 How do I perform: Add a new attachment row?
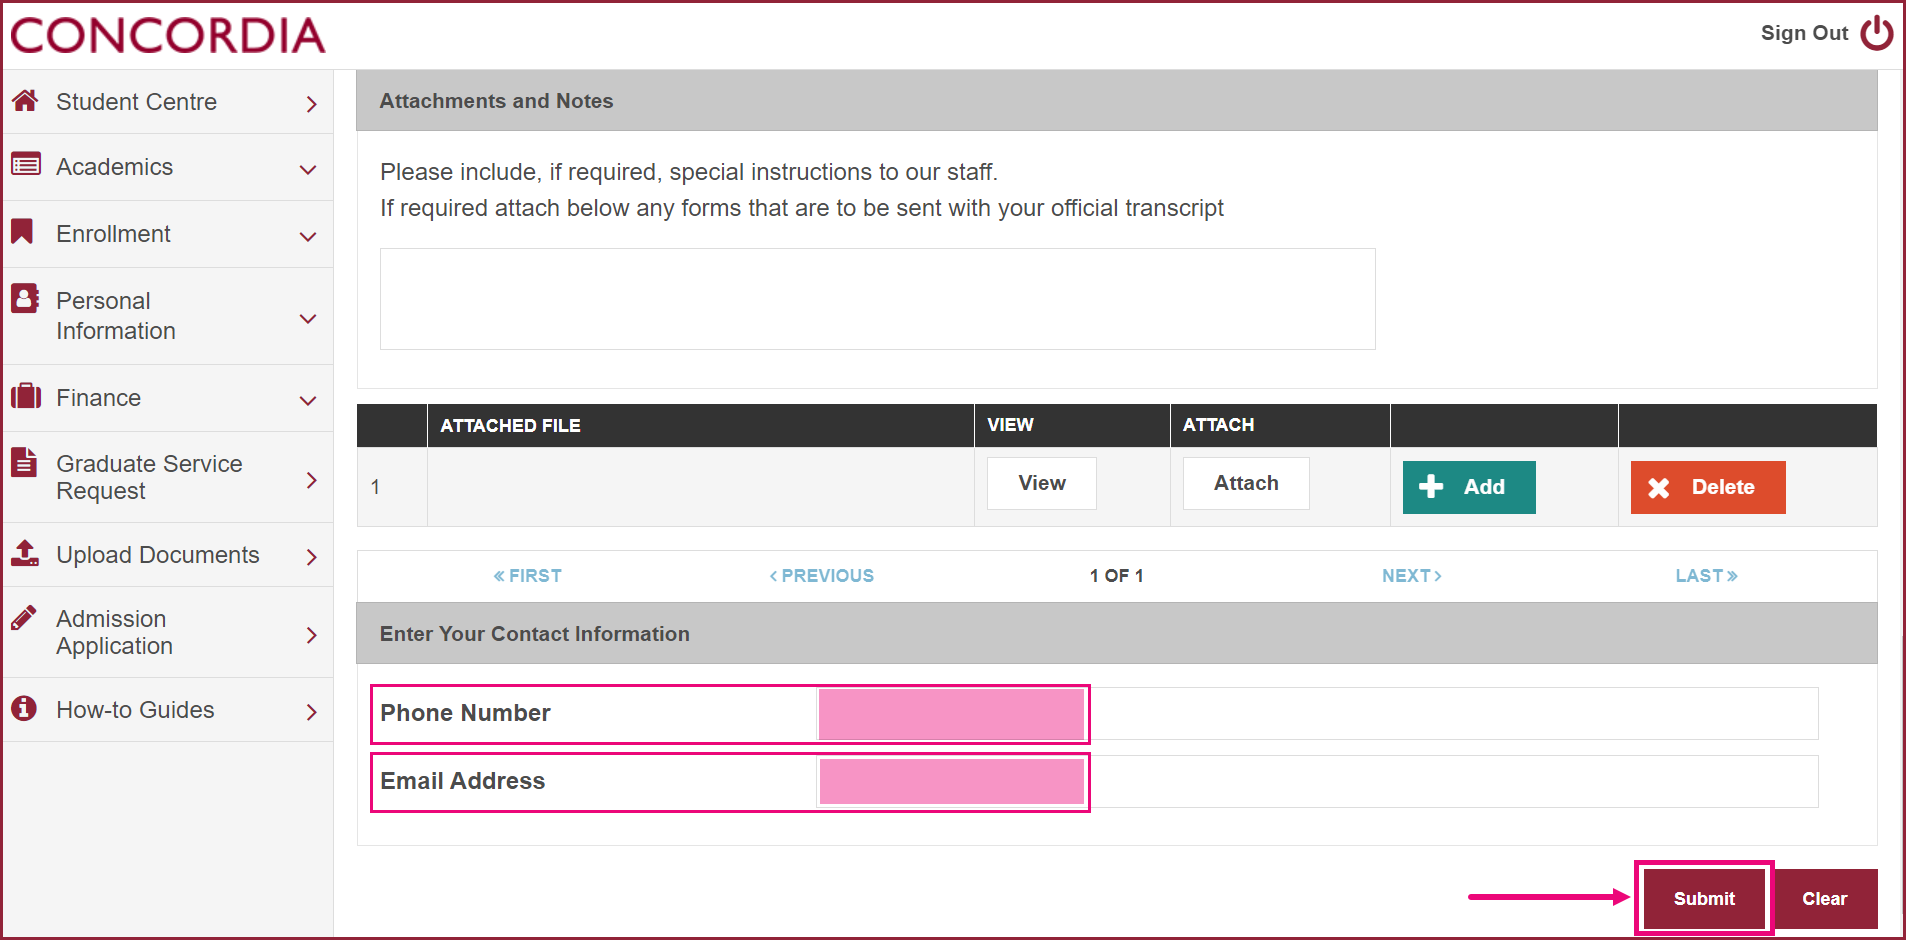[1469, 487]
